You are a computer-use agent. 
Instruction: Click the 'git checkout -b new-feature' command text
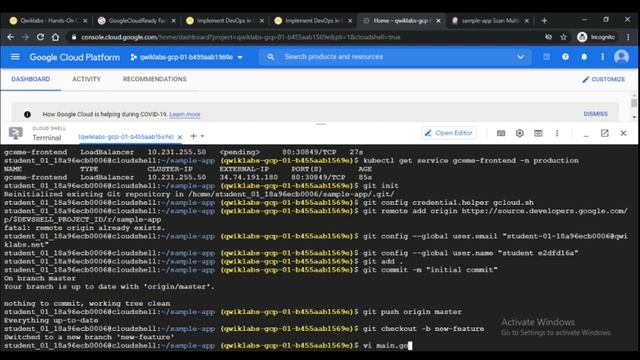point(423,329)
